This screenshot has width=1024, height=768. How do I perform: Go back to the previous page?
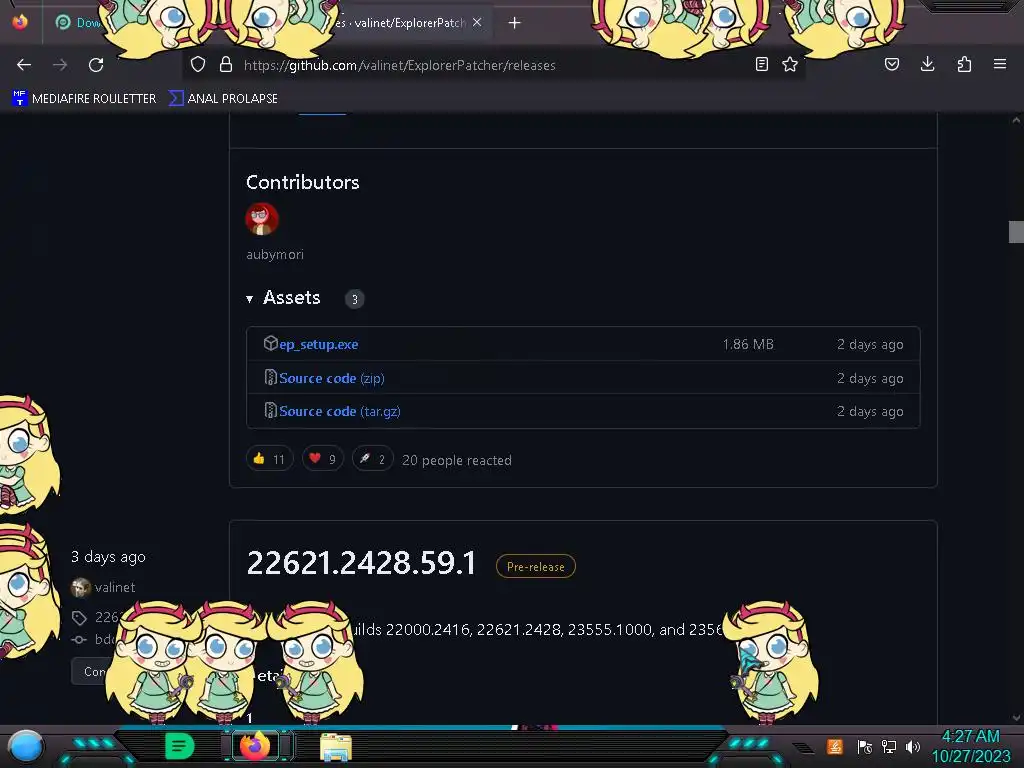point(24,65)
